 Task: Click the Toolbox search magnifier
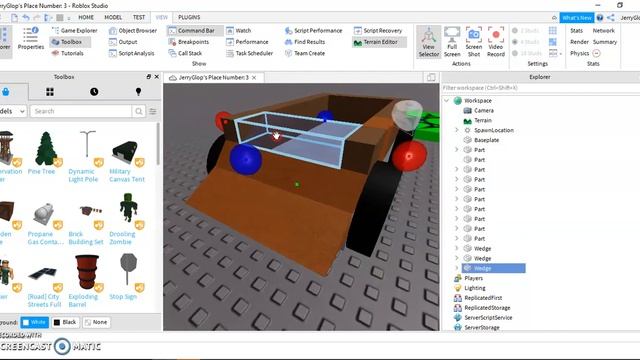pyautogui.click(x=139, y=111)
